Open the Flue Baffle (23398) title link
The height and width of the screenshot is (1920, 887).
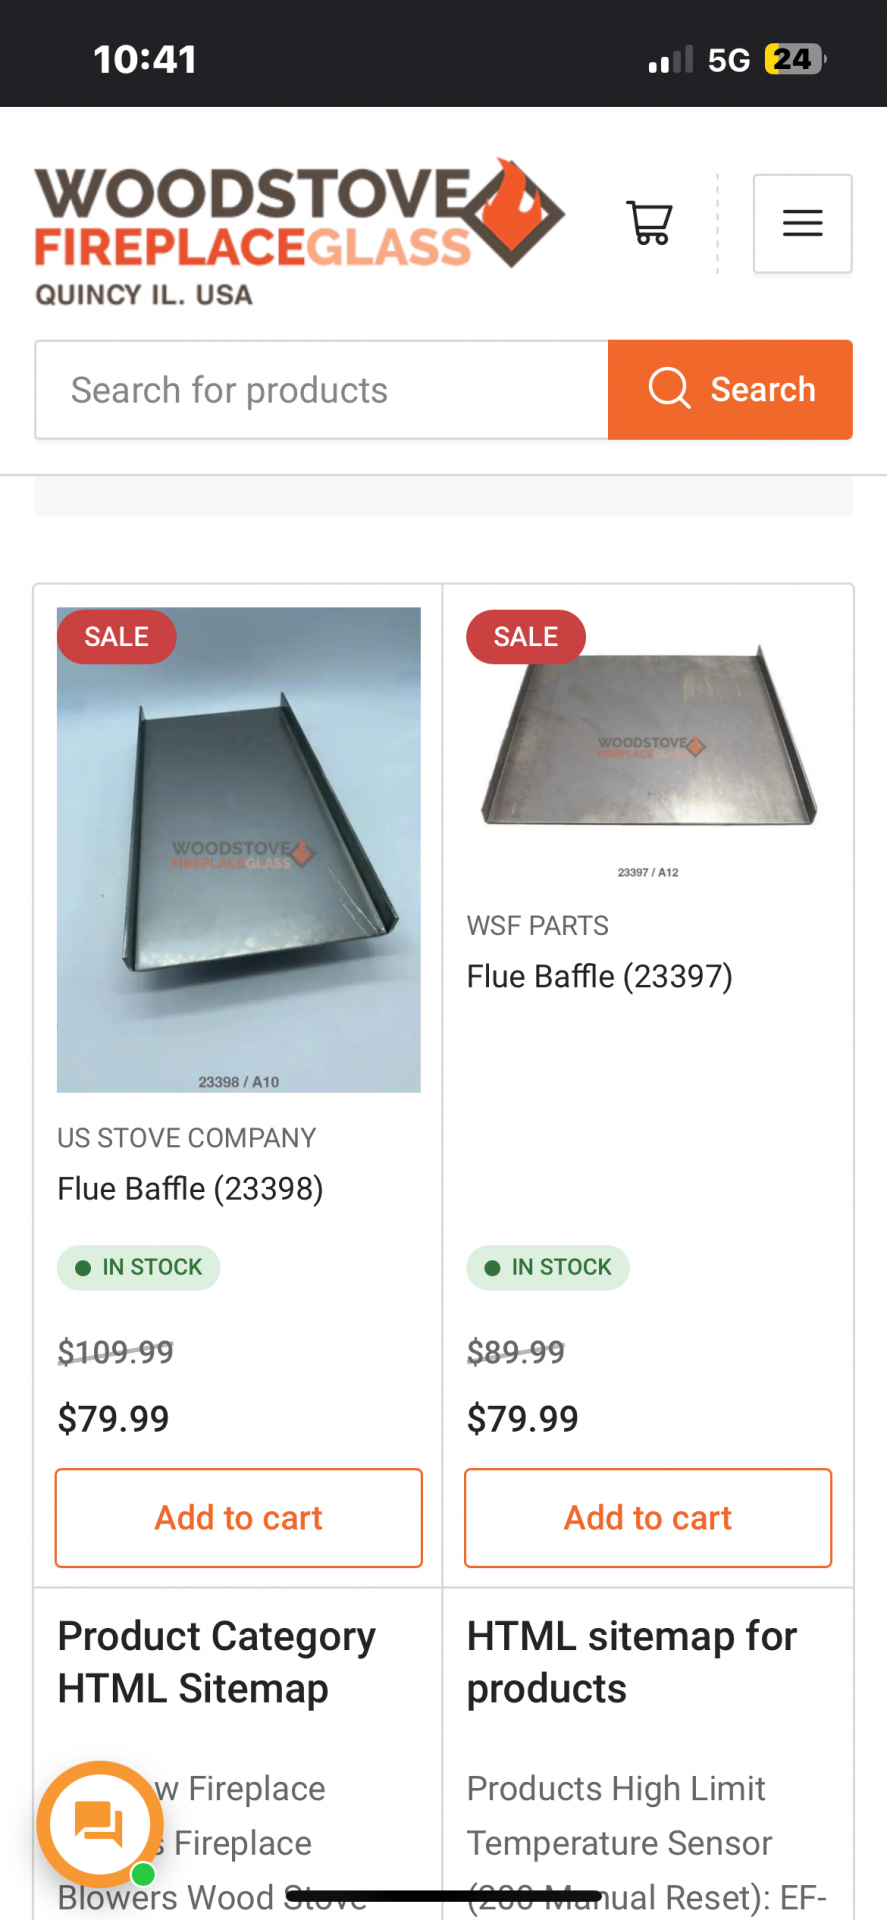[191, 1189]
